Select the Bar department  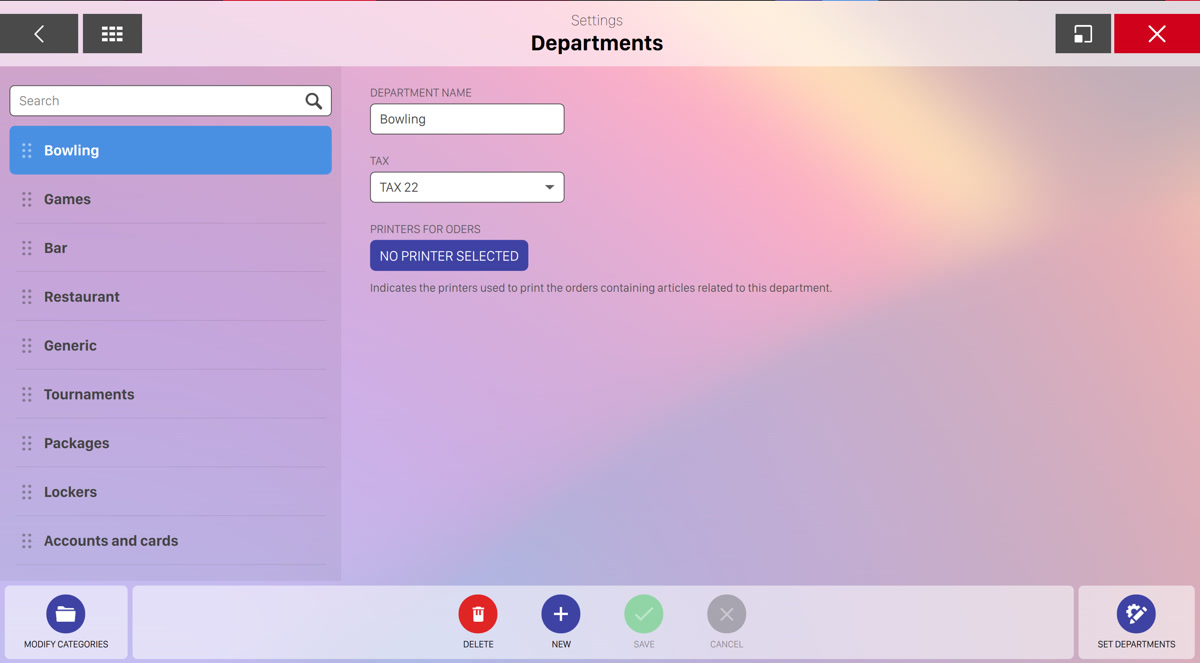pyautogui.click(x=56, y=248)
